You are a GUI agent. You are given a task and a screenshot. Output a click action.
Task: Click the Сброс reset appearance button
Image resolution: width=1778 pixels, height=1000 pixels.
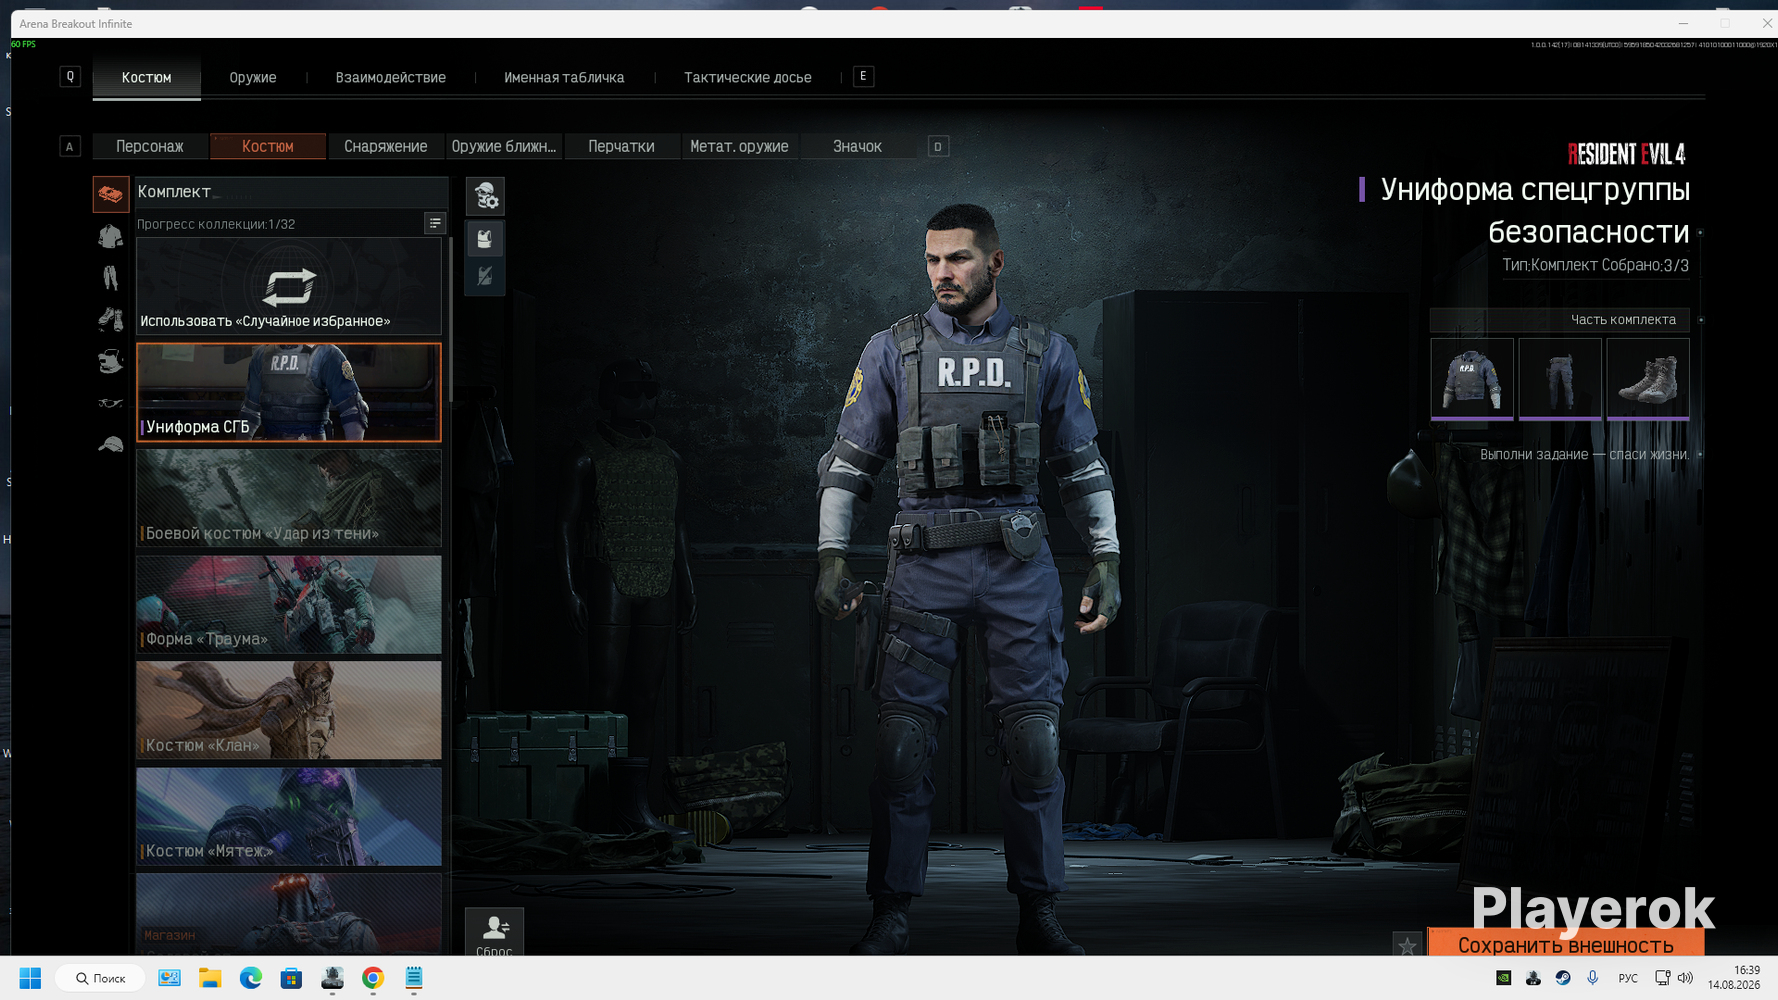click(x=494, y=934)
